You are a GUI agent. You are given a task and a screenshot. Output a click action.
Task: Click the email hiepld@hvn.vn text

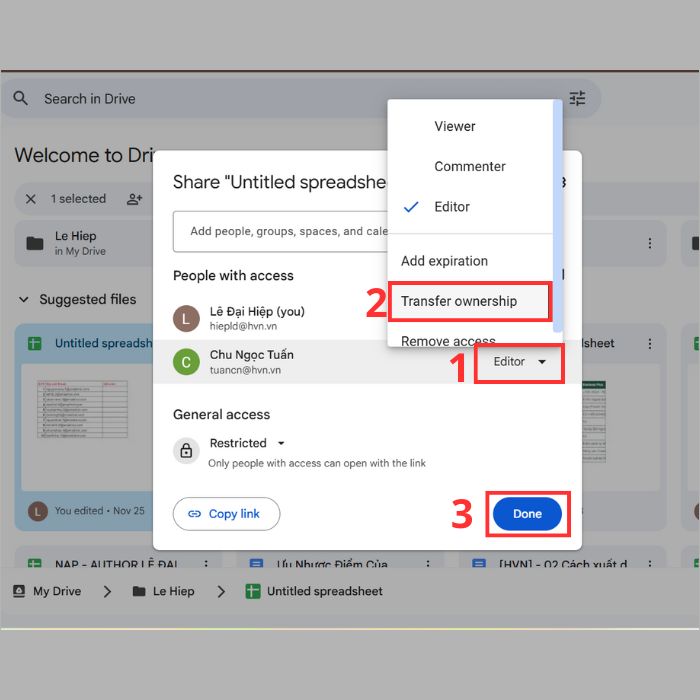click(x=243, y=326)
